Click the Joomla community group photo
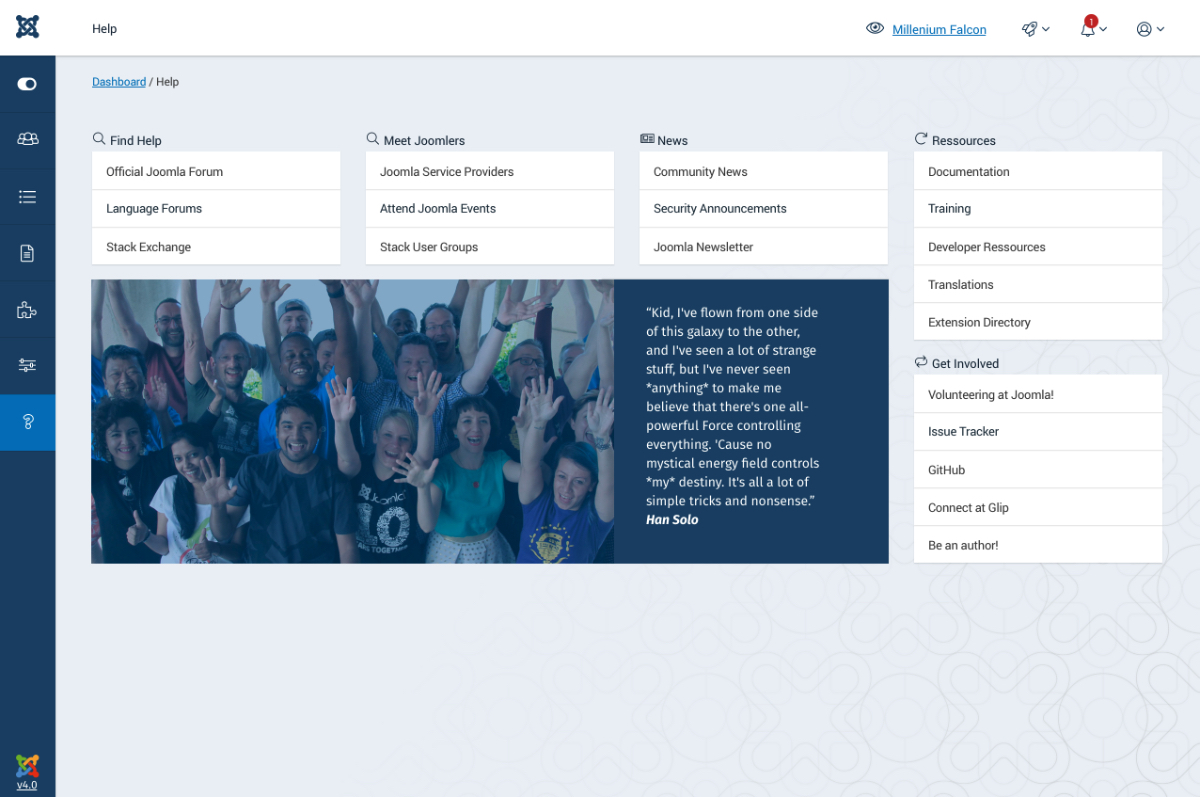This screenshot has height=797, width=1200. click(353, 421)
